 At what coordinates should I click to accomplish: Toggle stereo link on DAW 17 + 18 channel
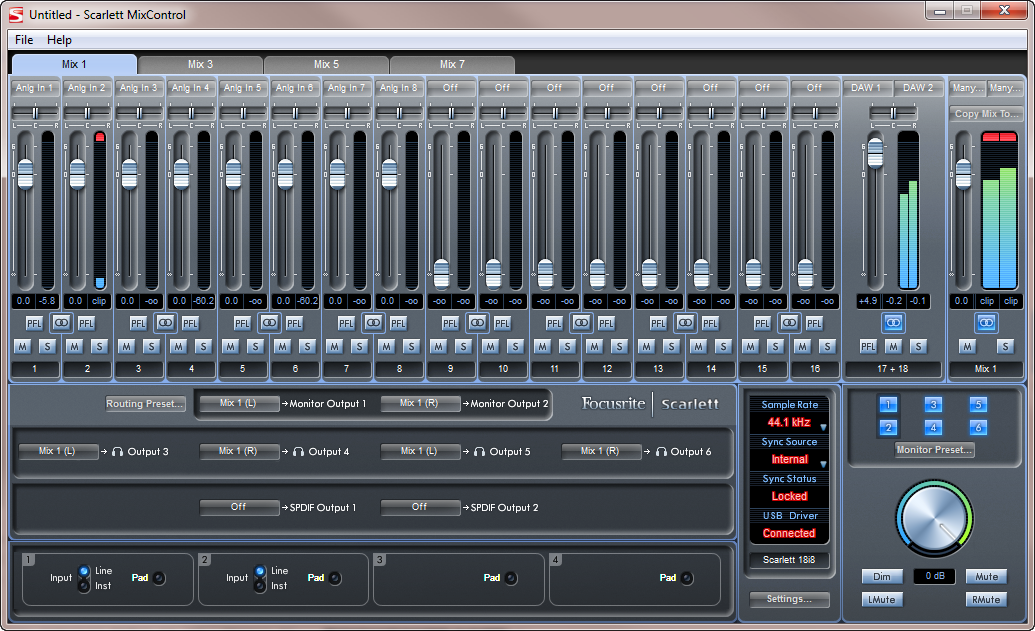pyautogui.click(x=893, y=323)
